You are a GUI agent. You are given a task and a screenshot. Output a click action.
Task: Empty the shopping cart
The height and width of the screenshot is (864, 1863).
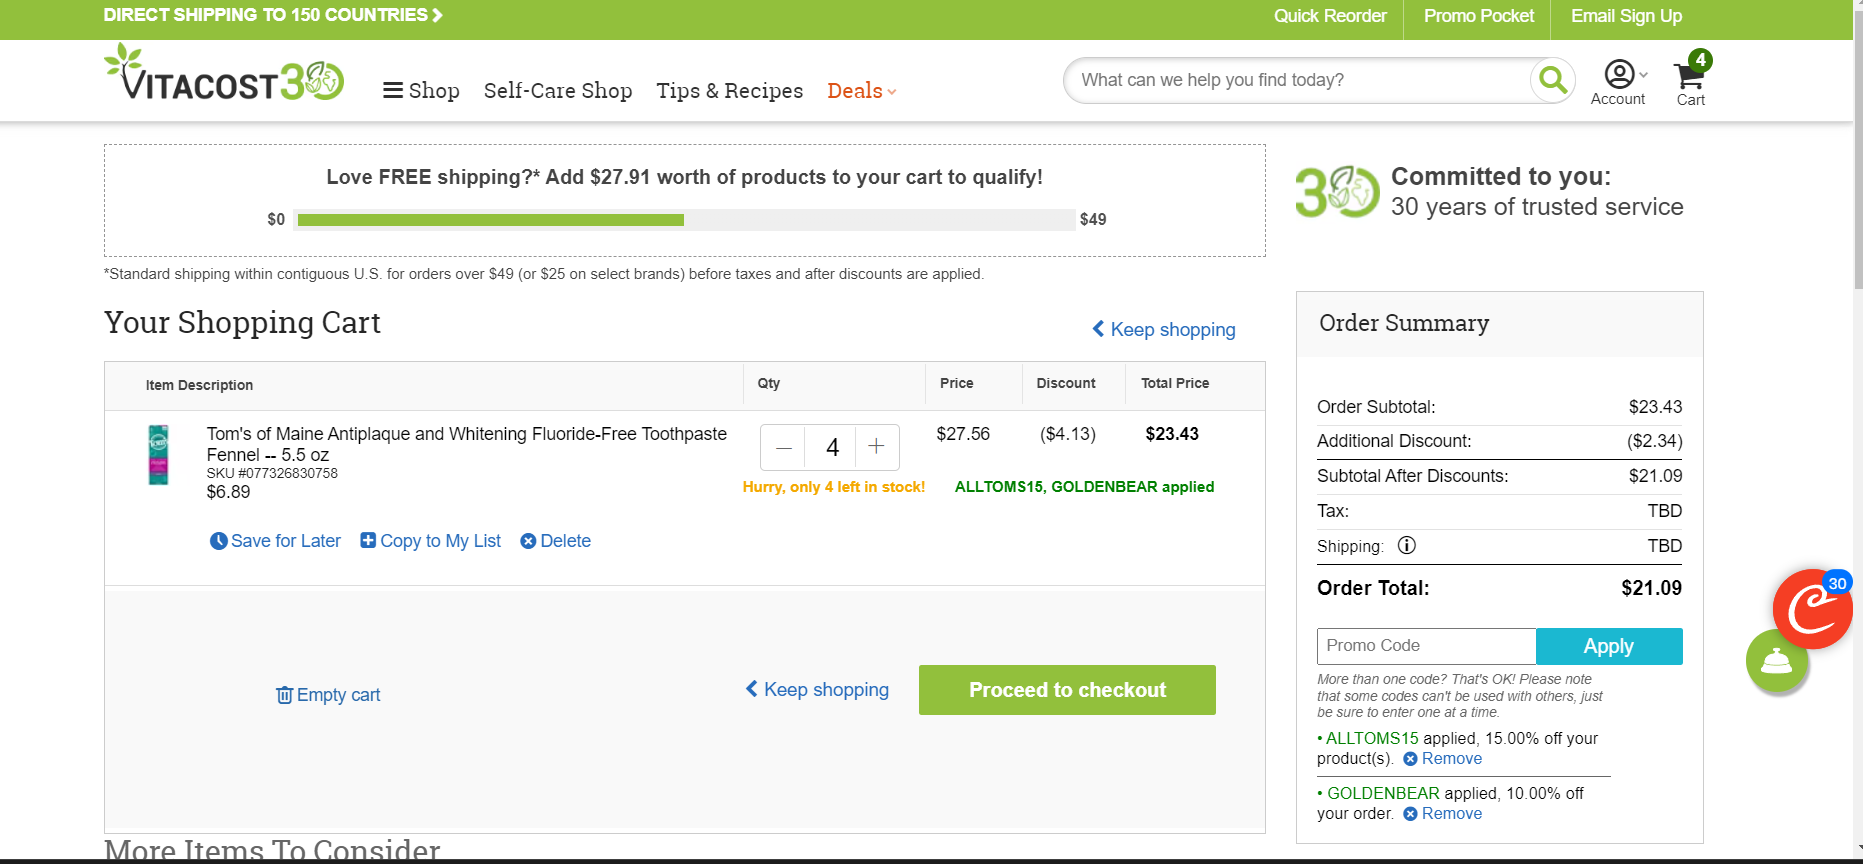[328, 695]
